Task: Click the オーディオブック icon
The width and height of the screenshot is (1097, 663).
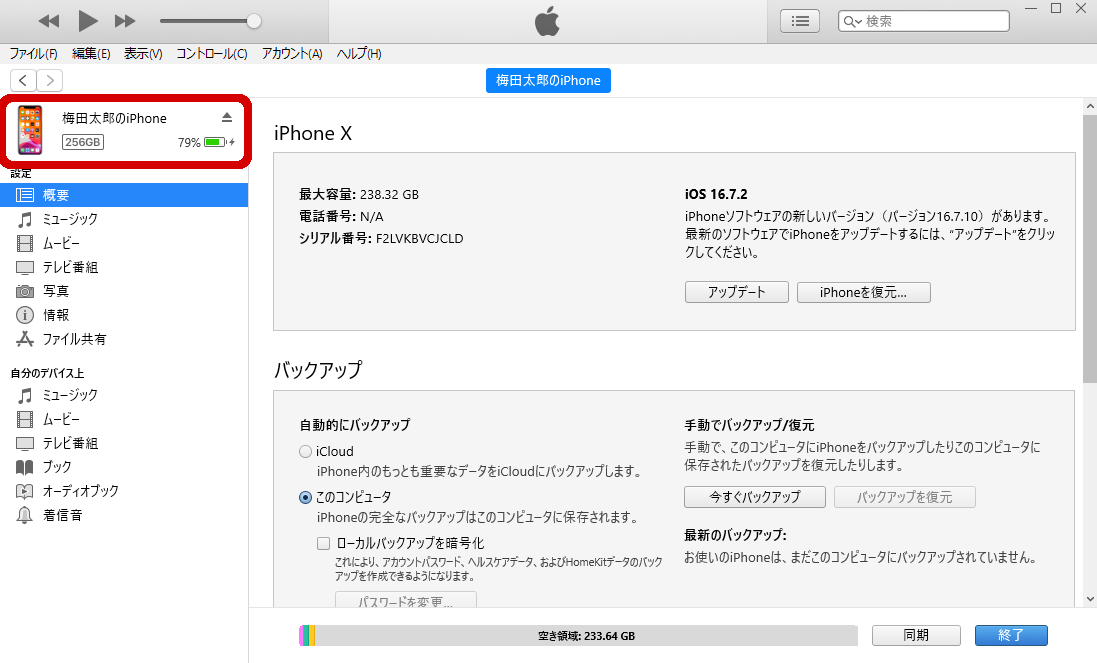Action: click(24, 491)
